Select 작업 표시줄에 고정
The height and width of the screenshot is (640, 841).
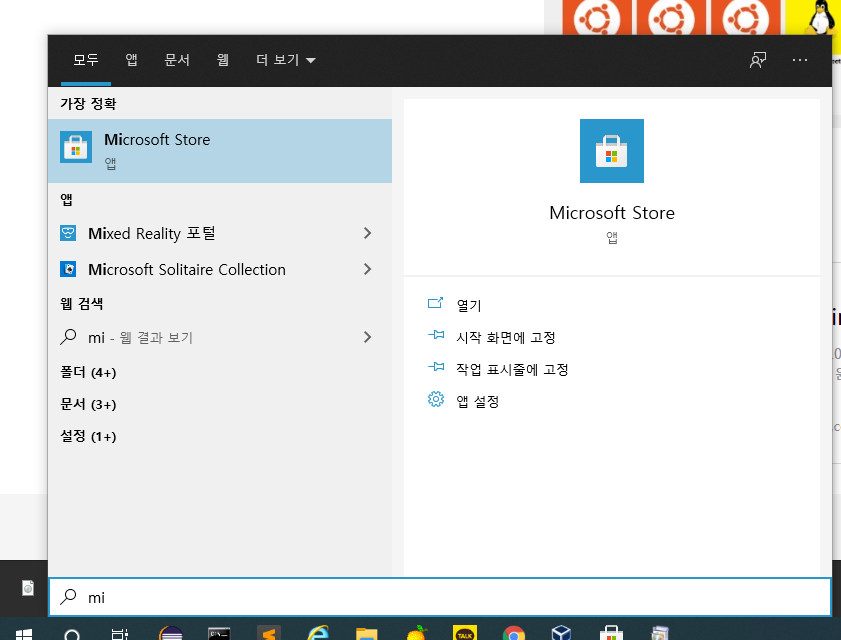(x=512, y=369)
